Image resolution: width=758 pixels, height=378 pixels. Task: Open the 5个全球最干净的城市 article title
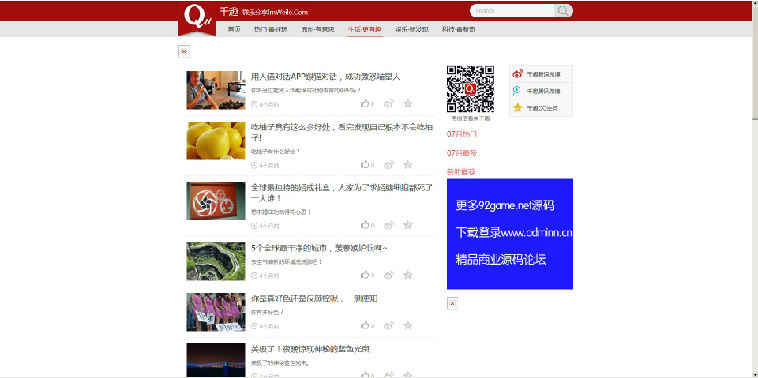[319, 248]
